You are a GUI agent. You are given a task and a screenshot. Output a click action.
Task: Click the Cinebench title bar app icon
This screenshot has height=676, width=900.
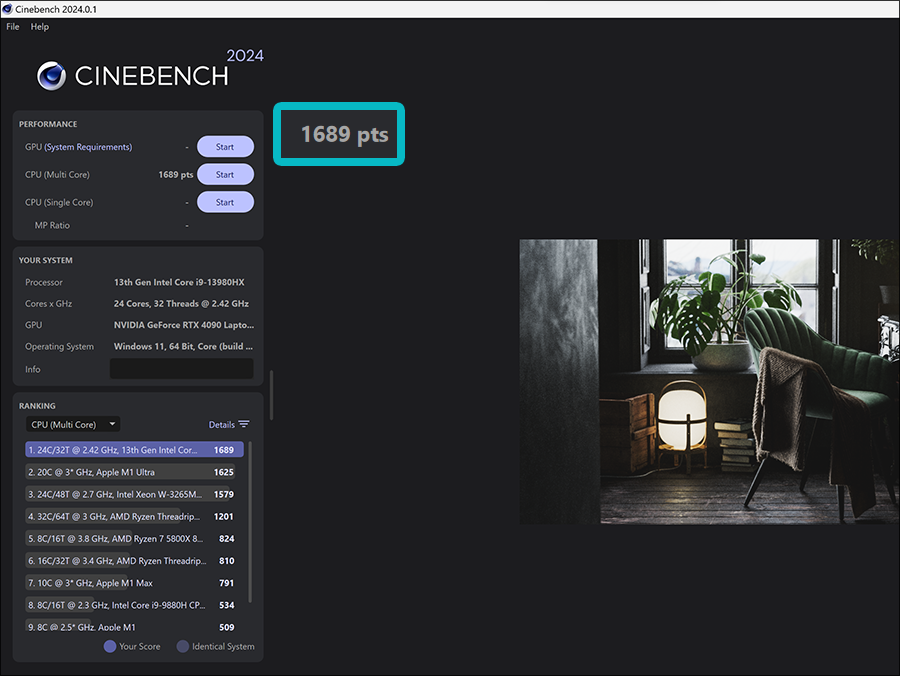click(7, 9)
